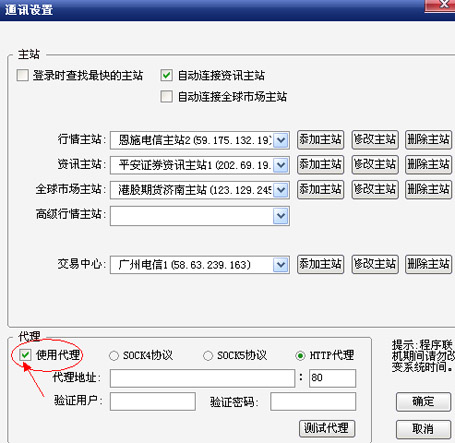Image resolution: width=455 pixels, height=443 pixels.
Task: Toggle the 使用代理 checkbox
Action: click(x=25, y=355)
